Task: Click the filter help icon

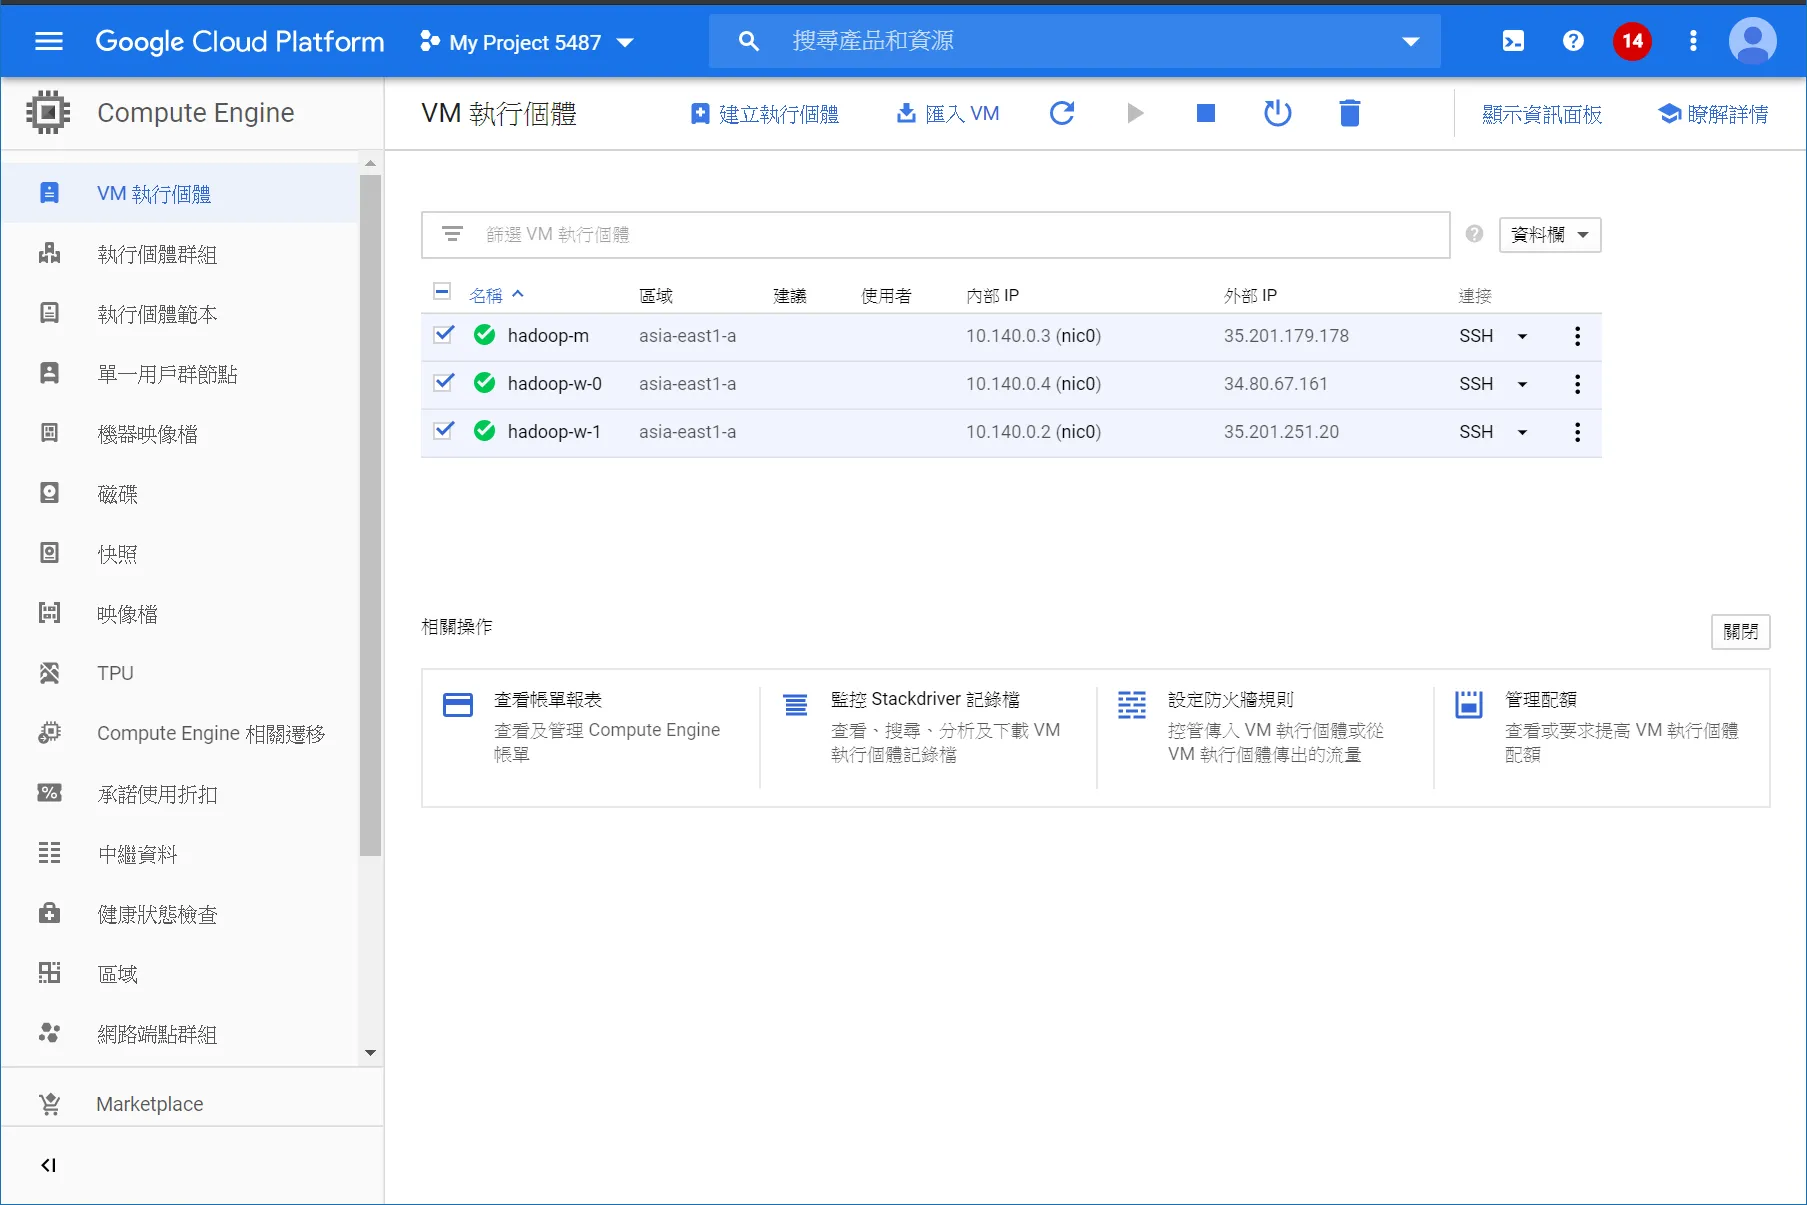Action: tap(1474, 234)
